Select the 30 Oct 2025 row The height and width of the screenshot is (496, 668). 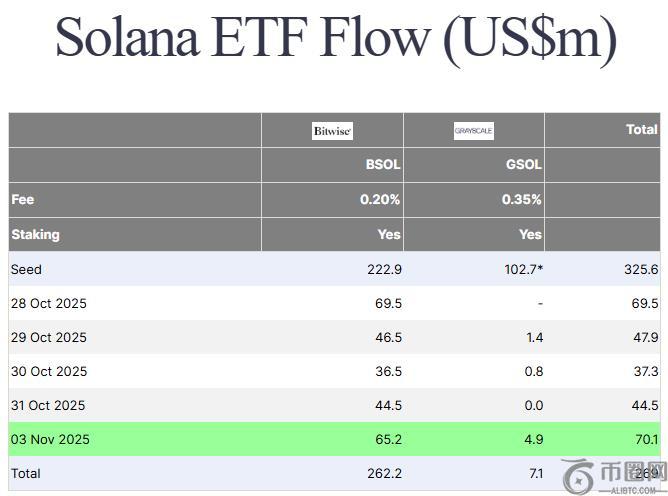click(49, 372)
